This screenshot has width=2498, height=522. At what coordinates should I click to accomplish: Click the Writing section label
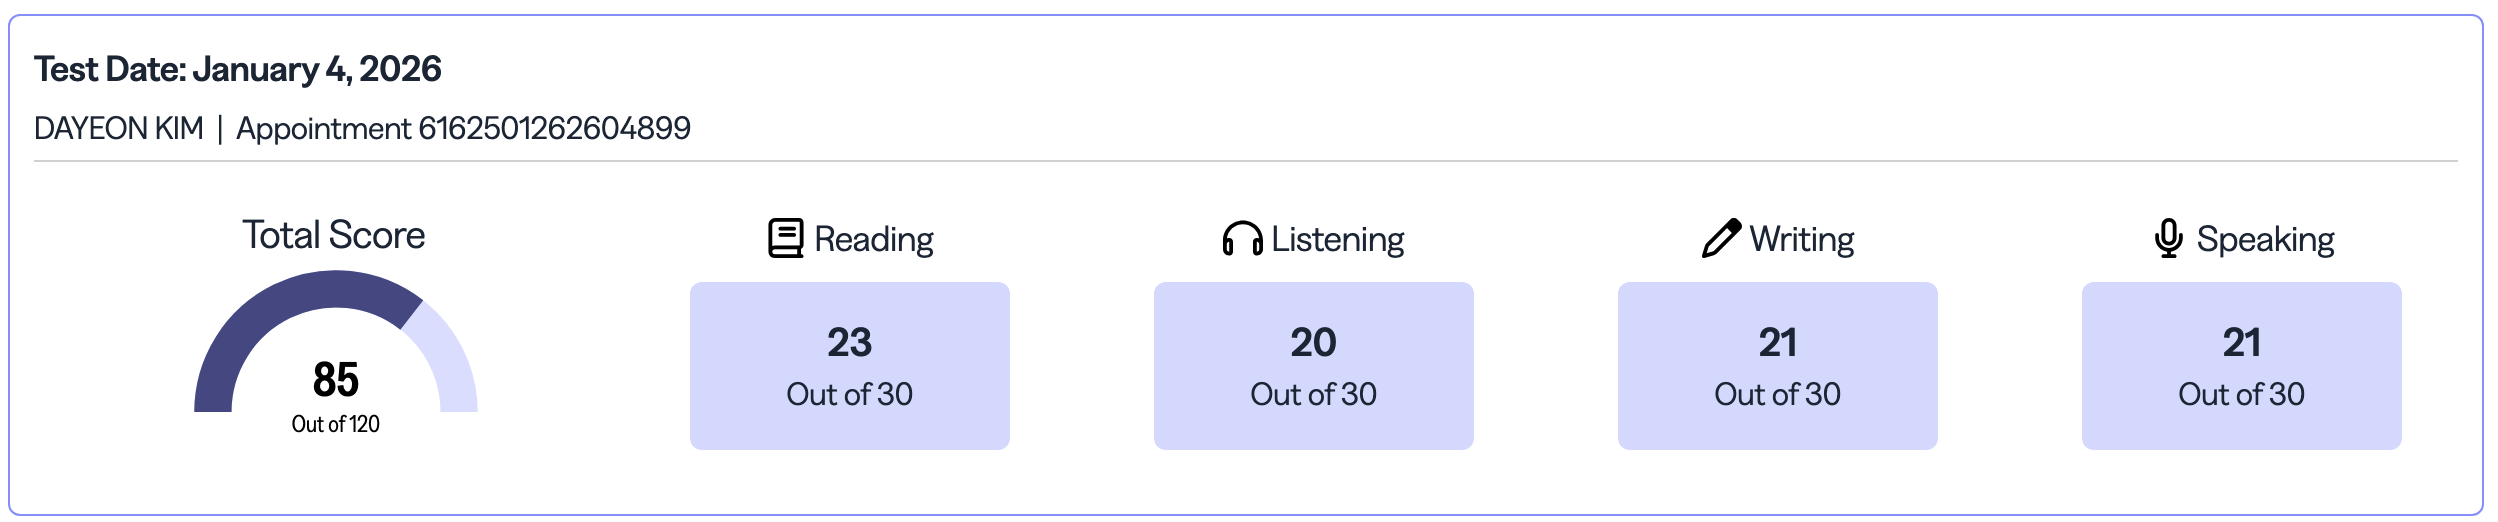tap(1801, 240)
